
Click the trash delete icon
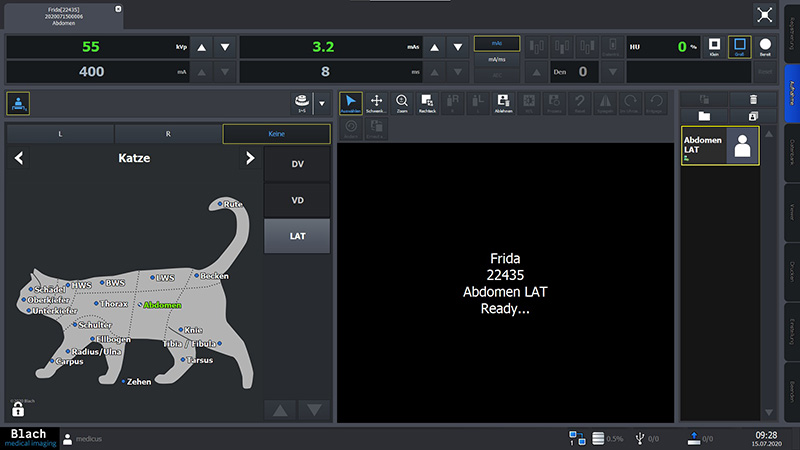(x=754, y=99)
